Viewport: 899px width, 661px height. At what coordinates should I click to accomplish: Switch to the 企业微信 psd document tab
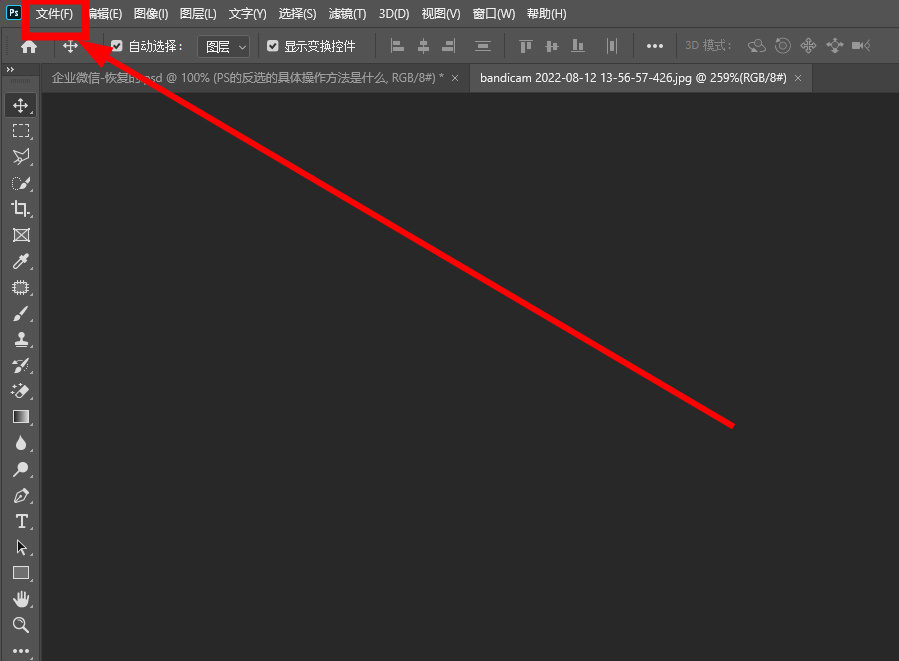point(245,78)
